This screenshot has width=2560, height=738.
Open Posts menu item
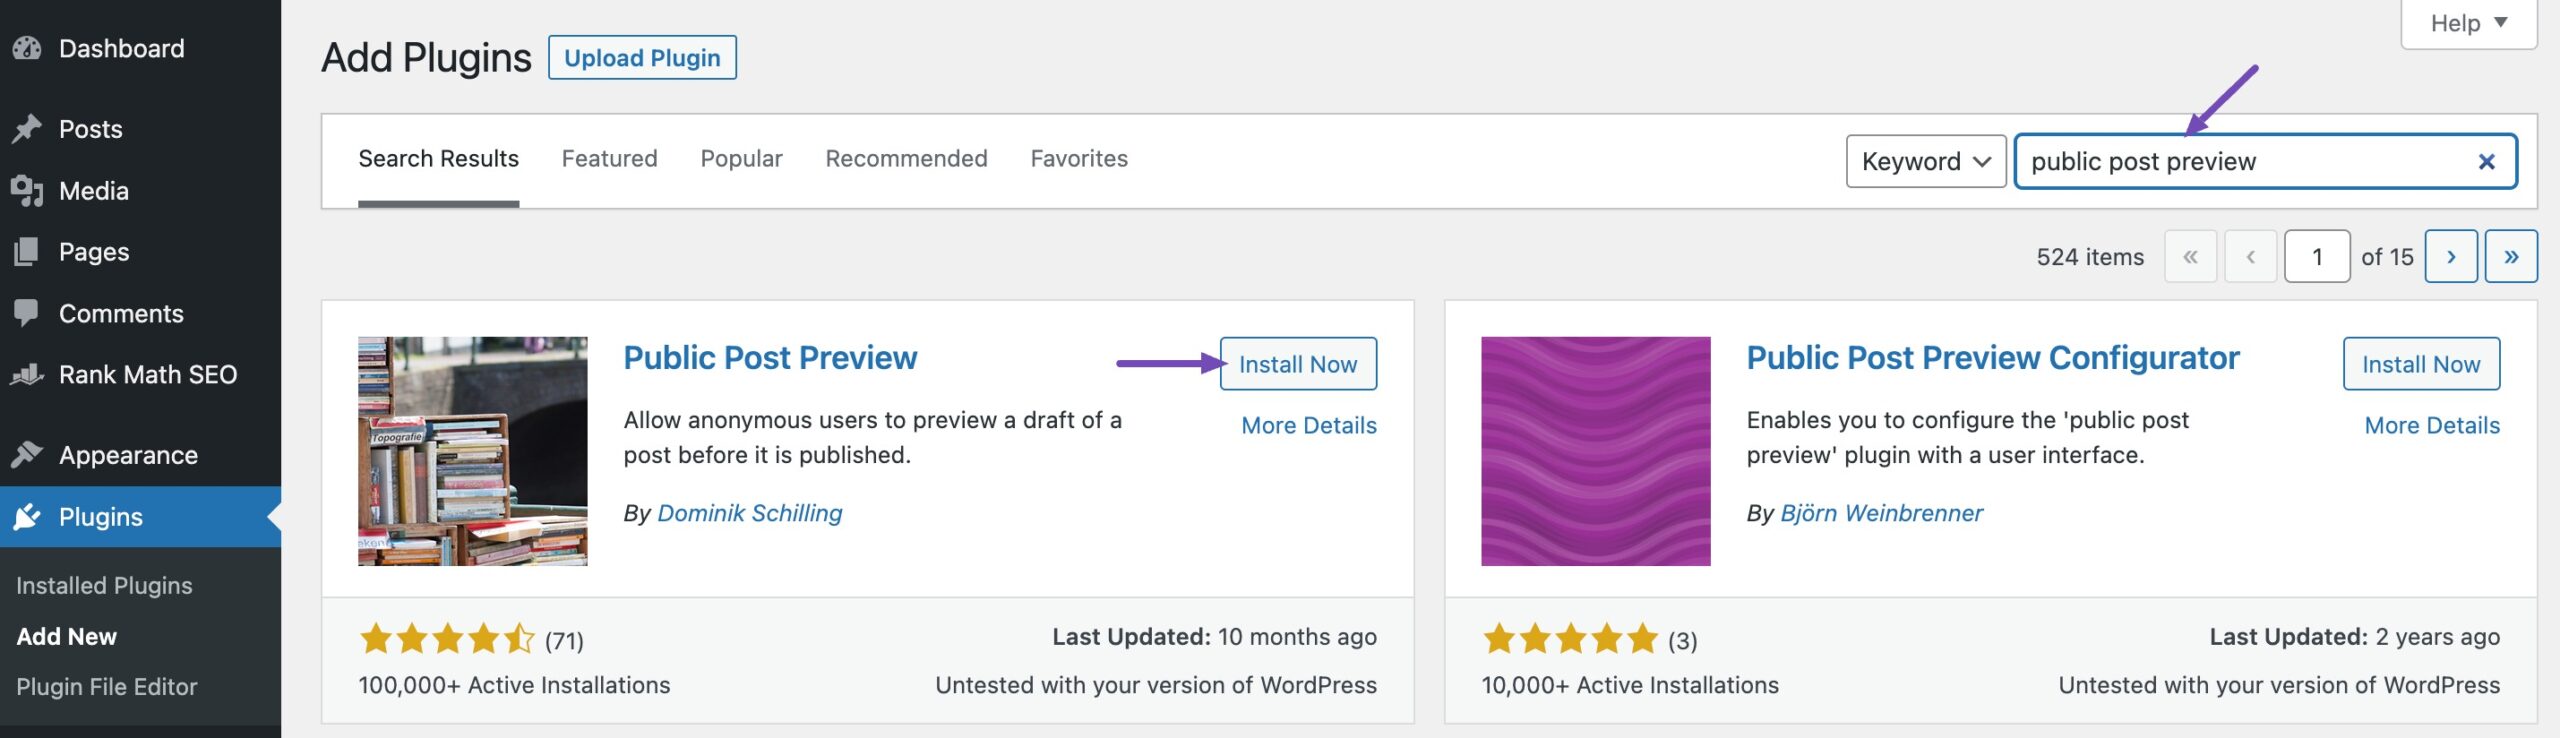tap(140, 129)
